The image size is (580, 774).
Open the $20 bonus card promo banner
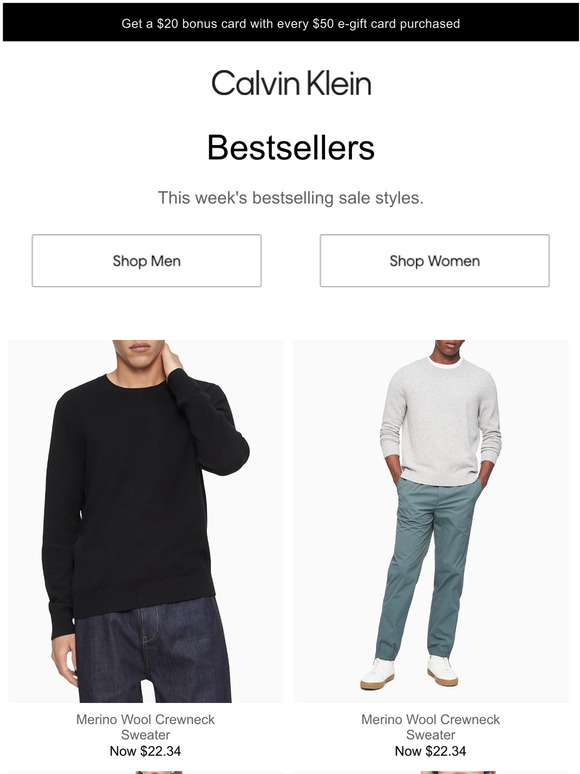pos(290,23)
